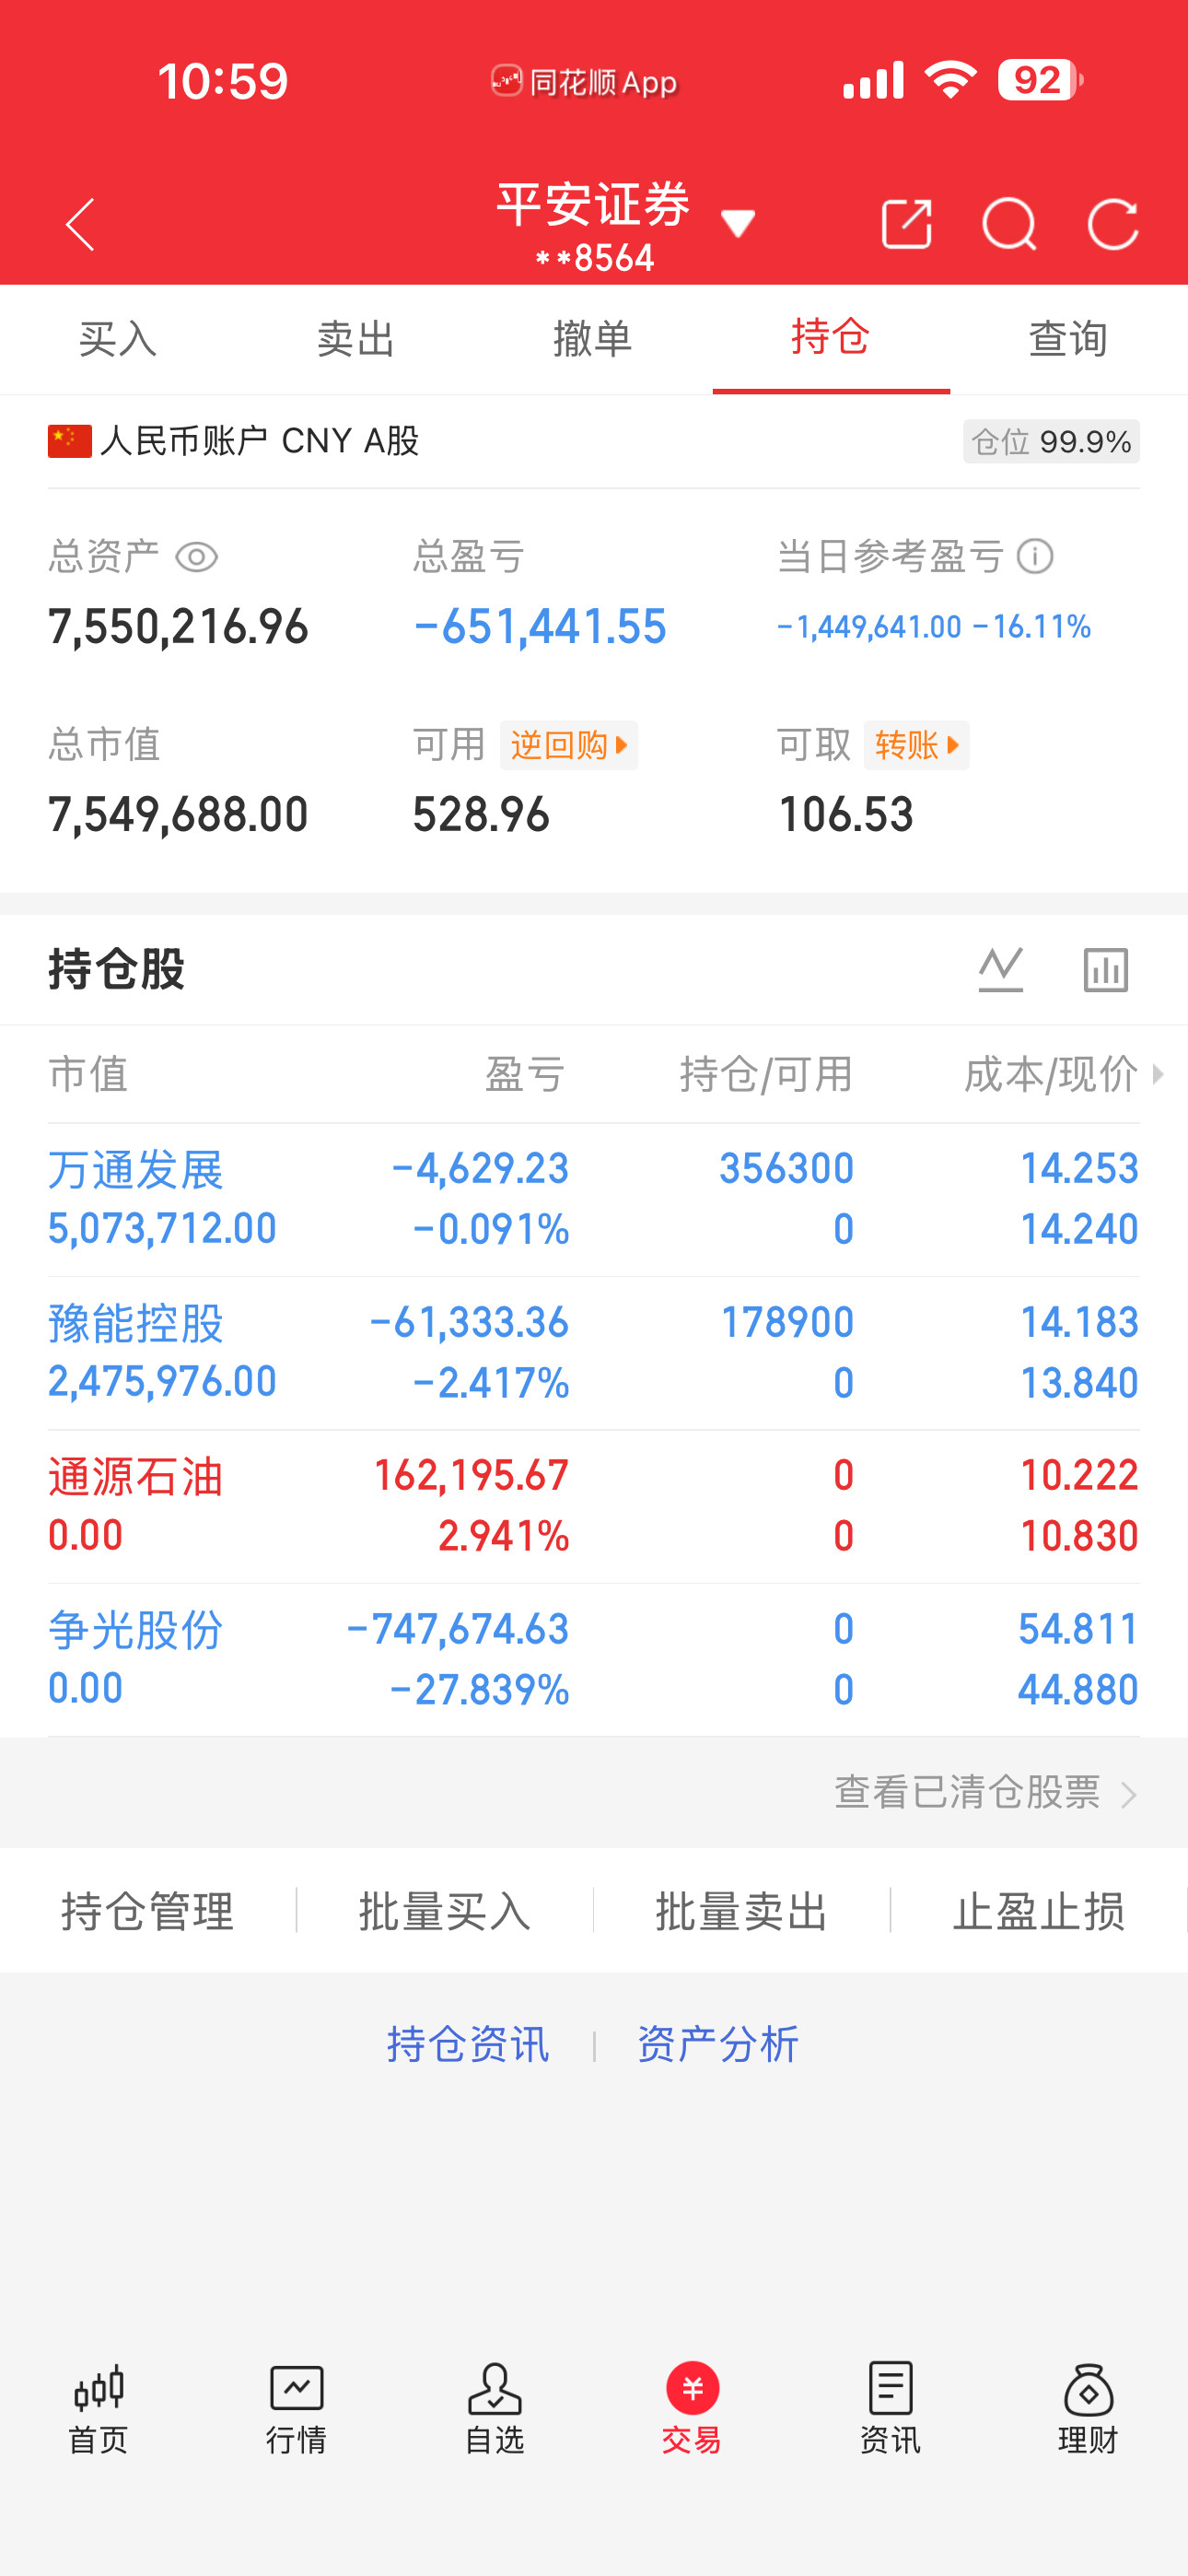Go to 理财 in bottom navigation
The width and height of the screenshot is (1188, 2576).
pos(1088,2409)
